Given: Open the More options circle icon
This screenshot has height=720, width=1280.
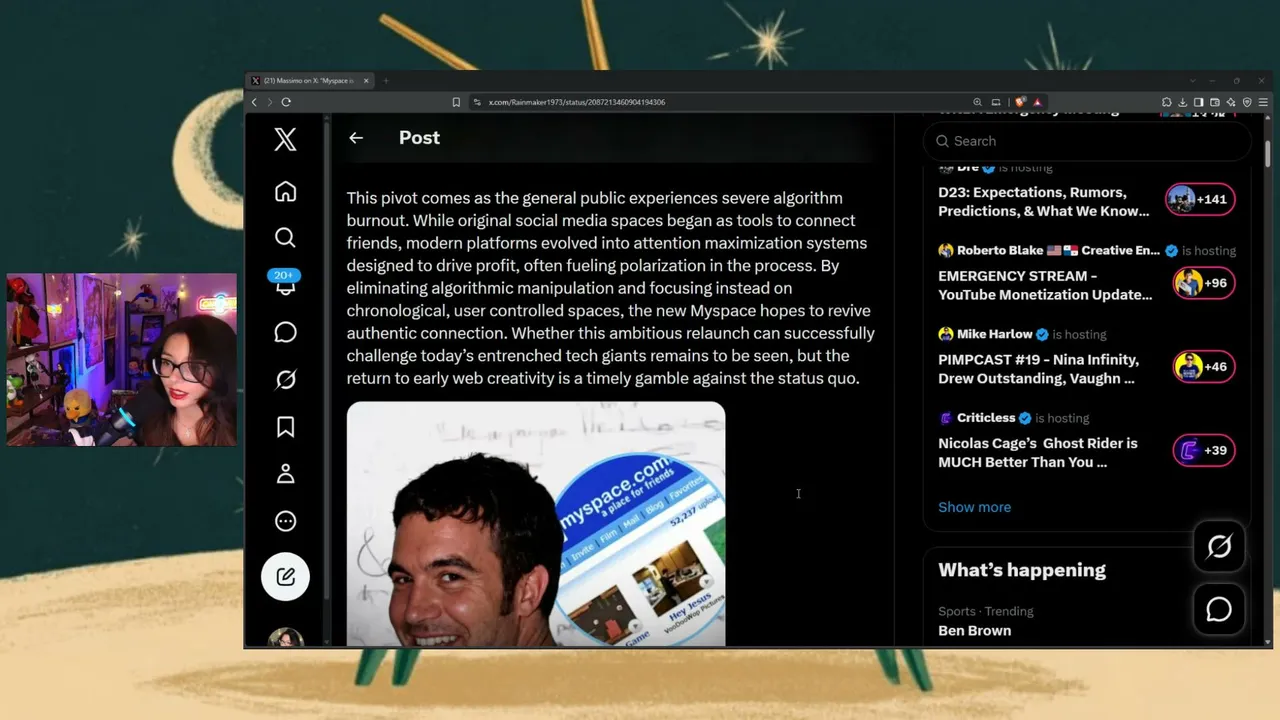Looking at the screenshot, I should 285,521.
